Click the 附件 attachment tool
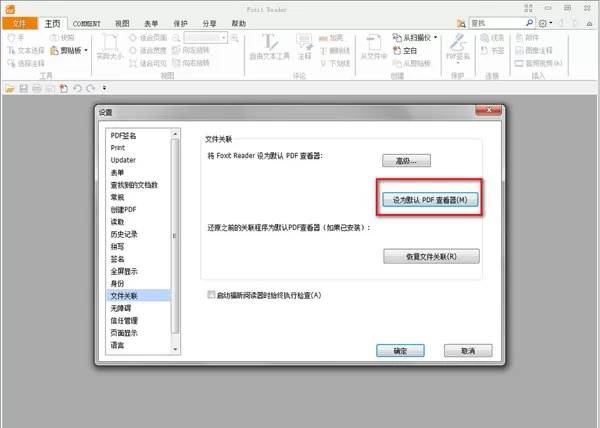Viewport: 600px width, 428px height. coord(527,37)
